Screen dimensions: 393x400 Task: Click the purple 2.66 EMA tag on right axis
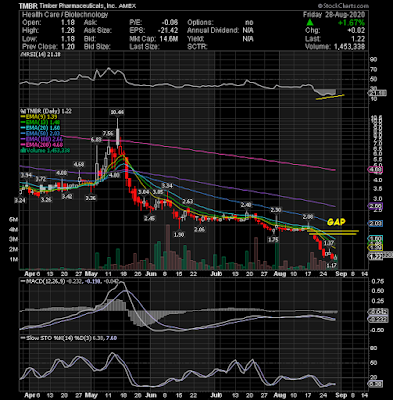tap(375, 206)
